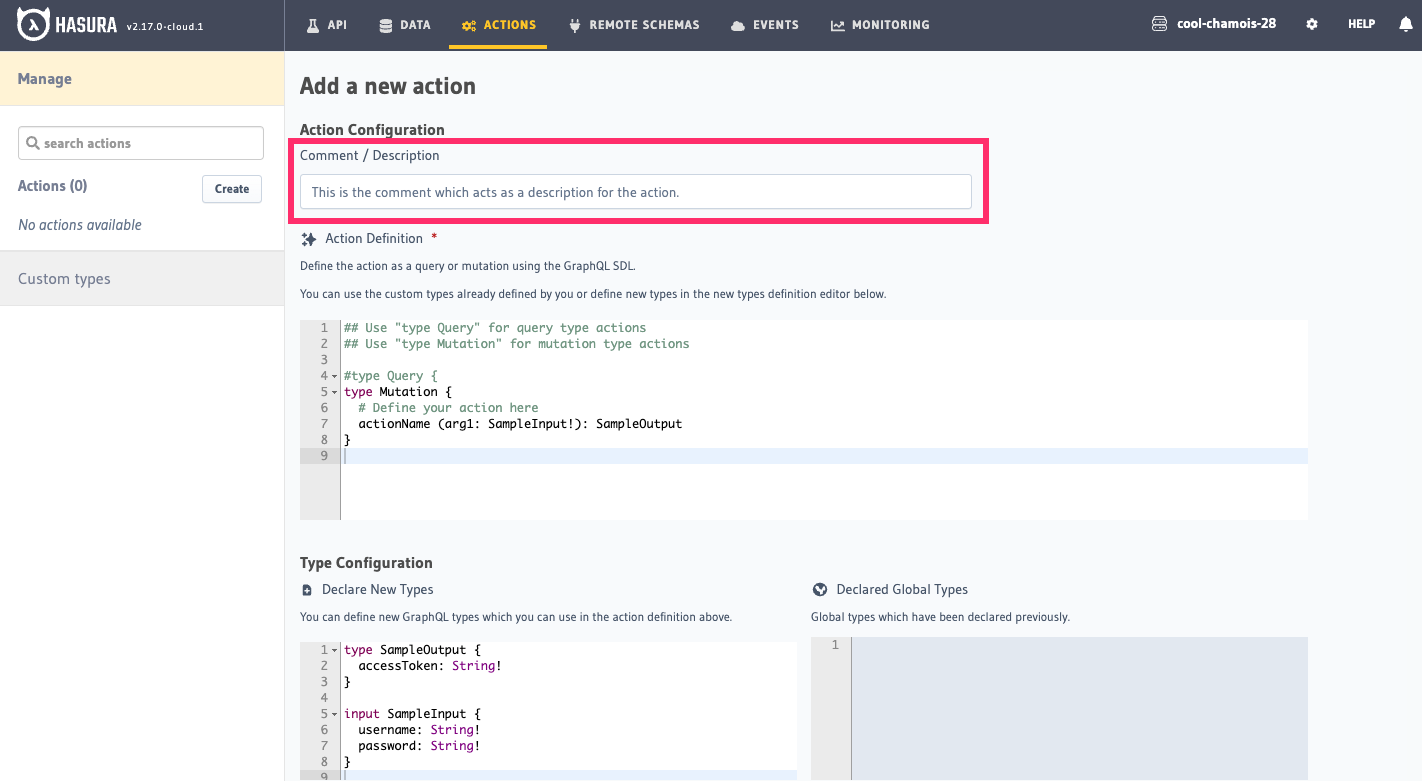1422x781 pixels.
Task: Go to the REMOTE SCHEMAS tab
Action: click(633, 25)
